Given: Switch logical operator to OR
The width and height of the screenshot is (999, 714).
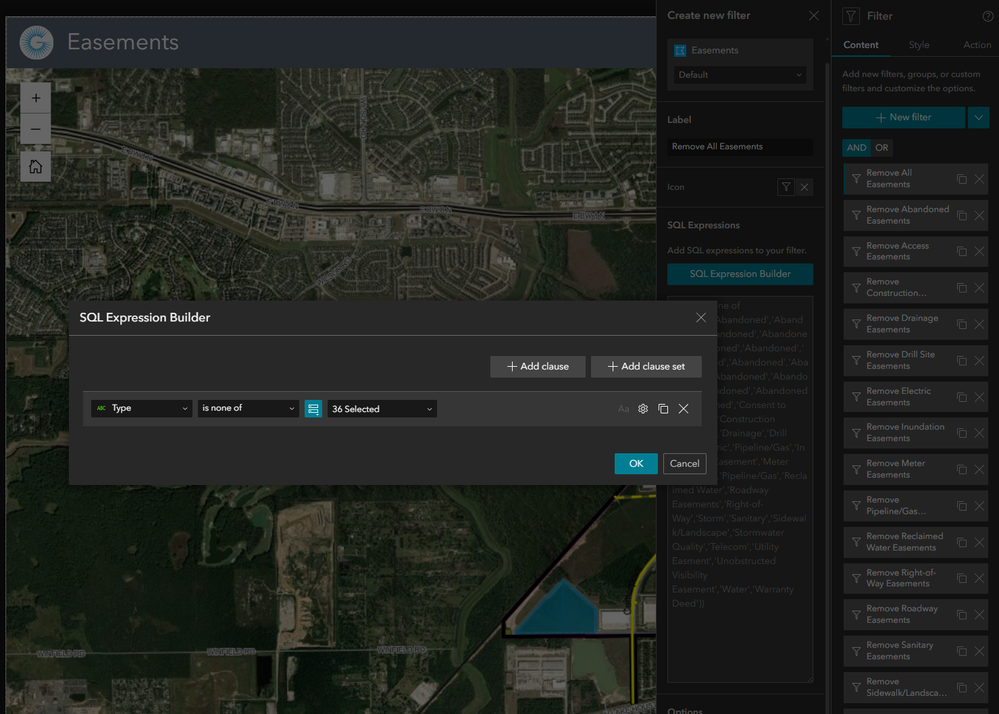Looking at the screenshot, I should (x=881, y=148).
